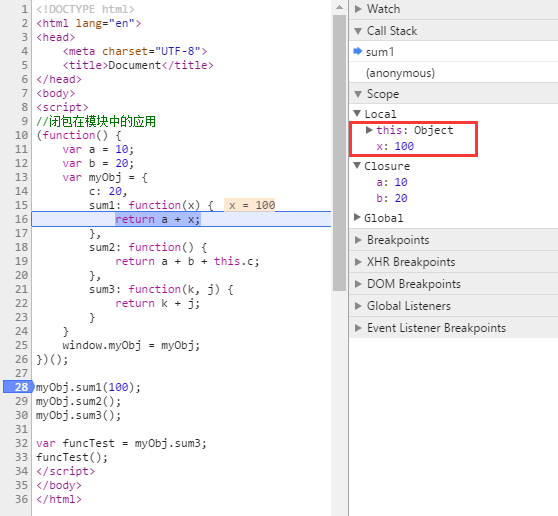Click the '<title>Document</title>' line
The image size is (558, 516).
pos(138,65)
